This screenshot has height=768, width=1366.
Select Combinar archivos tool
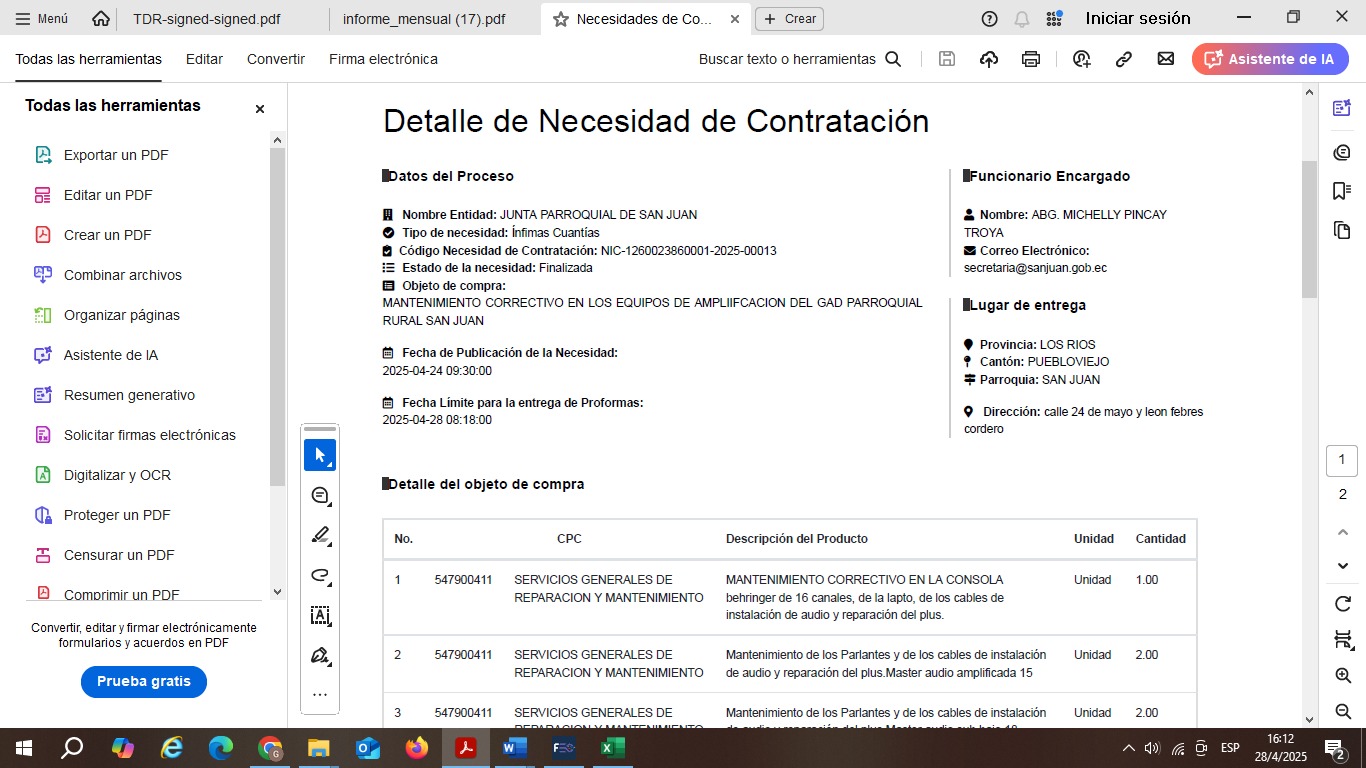coord(122,275)
